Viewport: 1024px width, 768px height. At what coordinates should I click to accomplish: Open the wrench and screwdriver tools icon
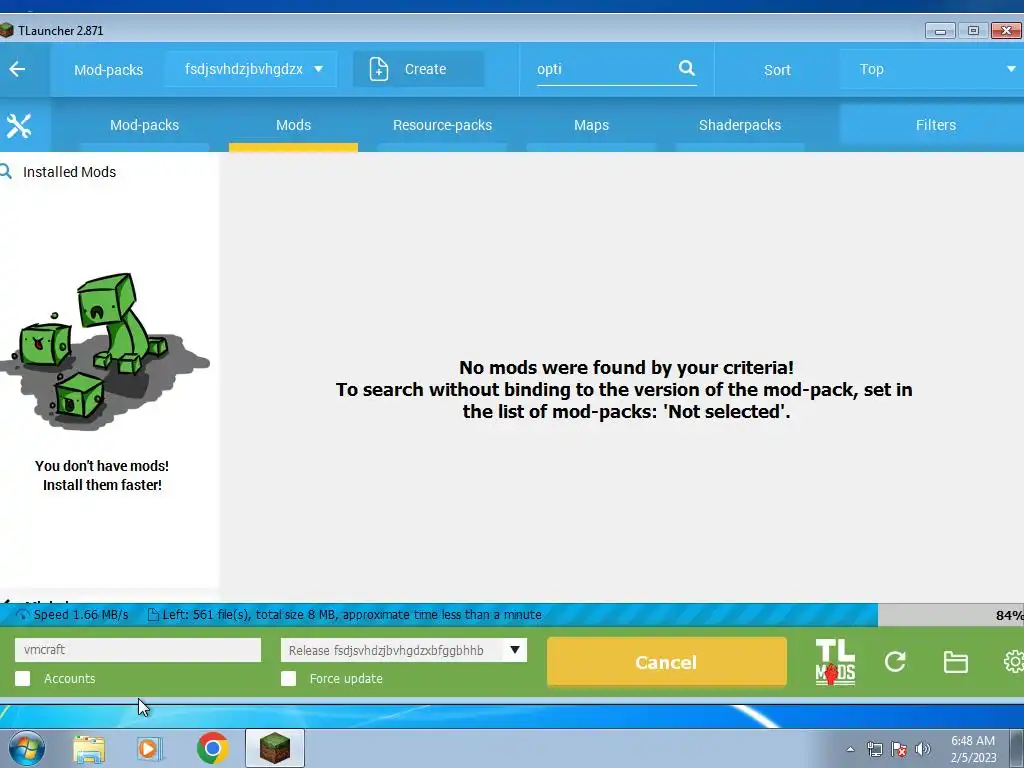(18, 125)
